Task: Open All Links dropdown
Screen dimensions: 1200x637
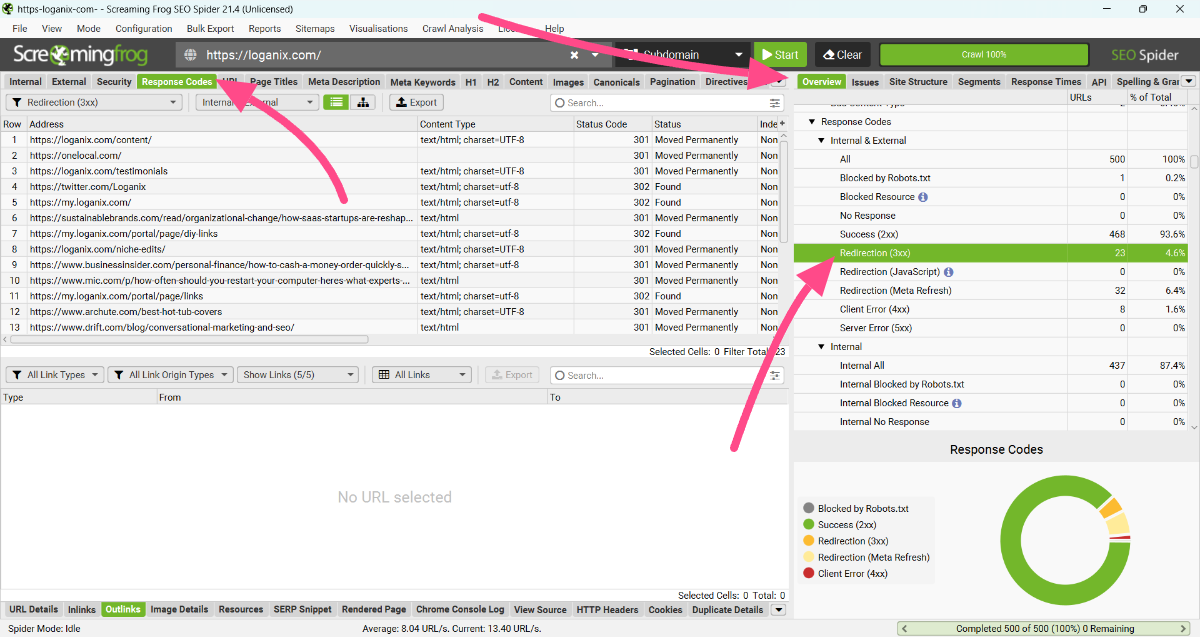Action: click(421, 375)
